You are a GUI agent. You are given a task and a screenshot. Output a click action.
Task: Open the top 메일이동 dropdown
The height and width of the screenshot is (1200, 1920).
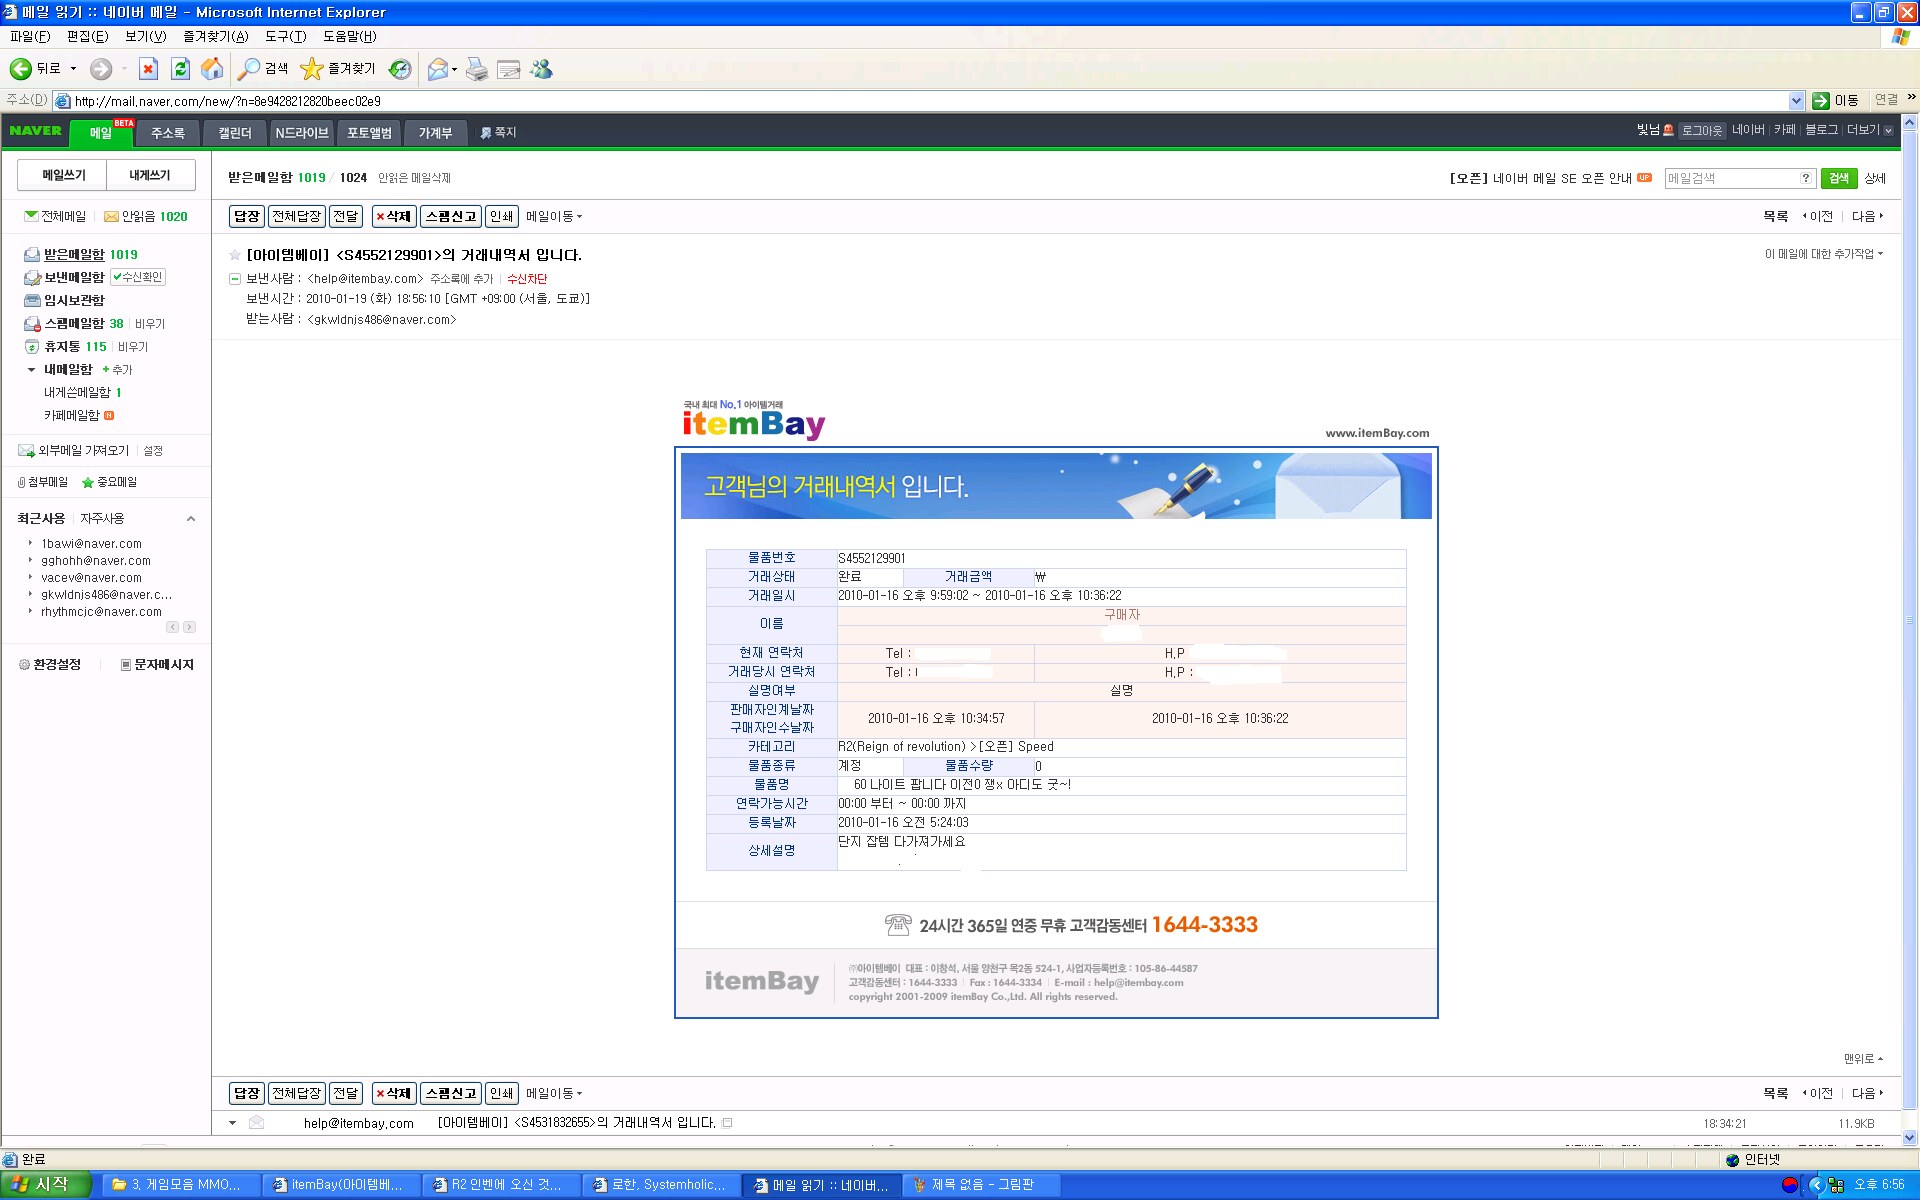554,216
